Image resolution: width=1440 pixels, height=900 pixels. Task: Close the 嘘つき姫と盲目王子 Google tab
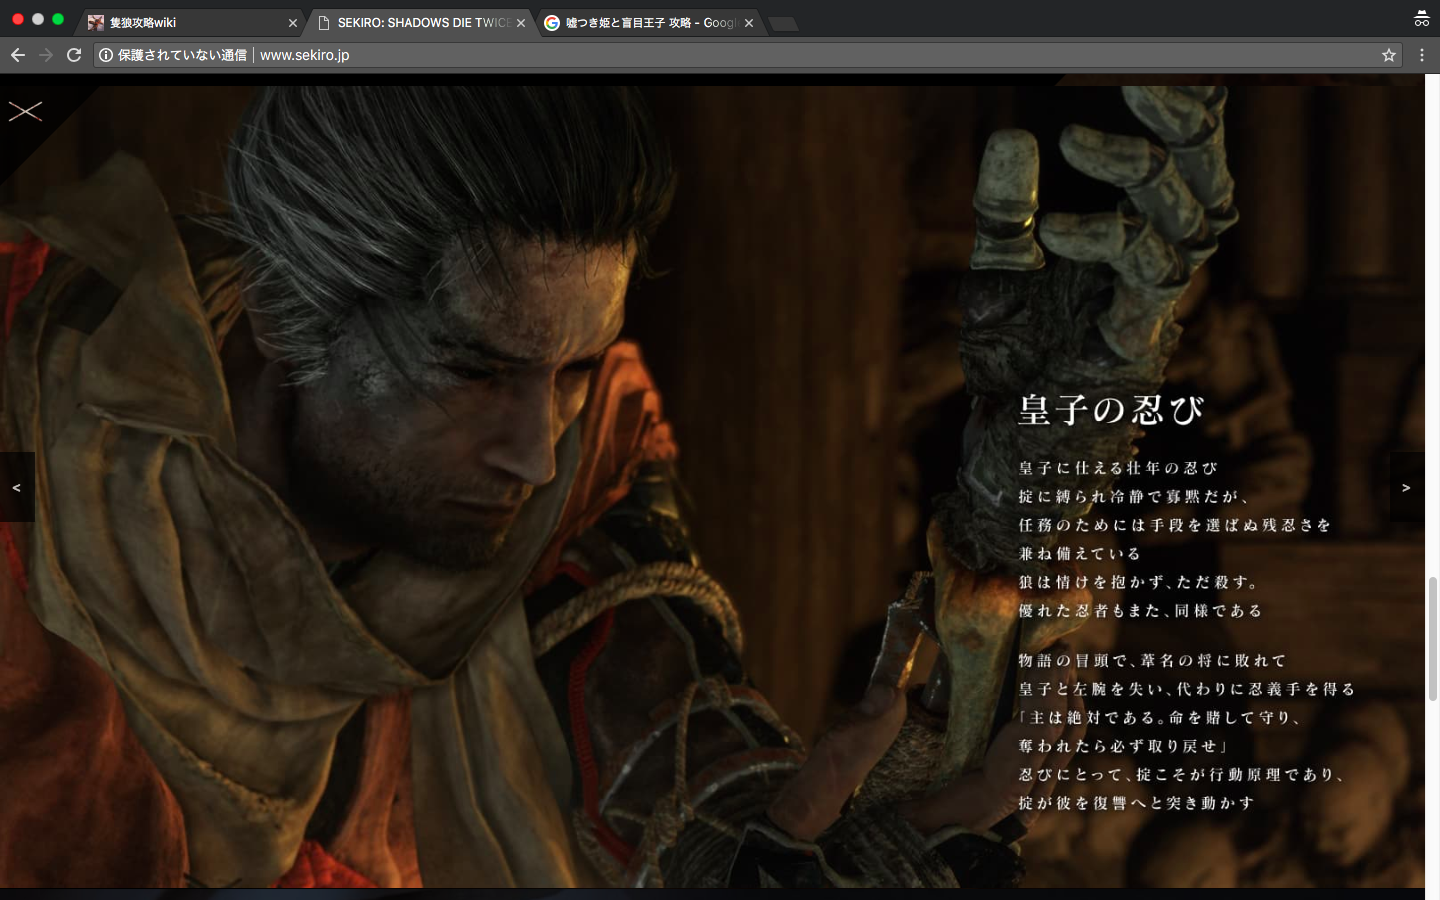[x=749, y=23]
